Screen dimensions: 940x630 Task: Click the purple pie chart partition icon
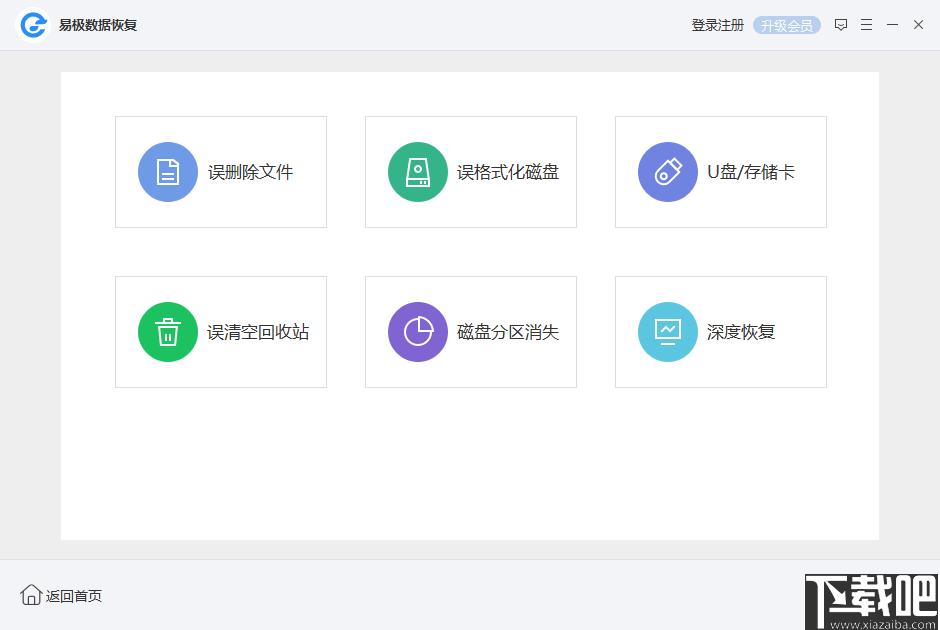pos(418,332)
